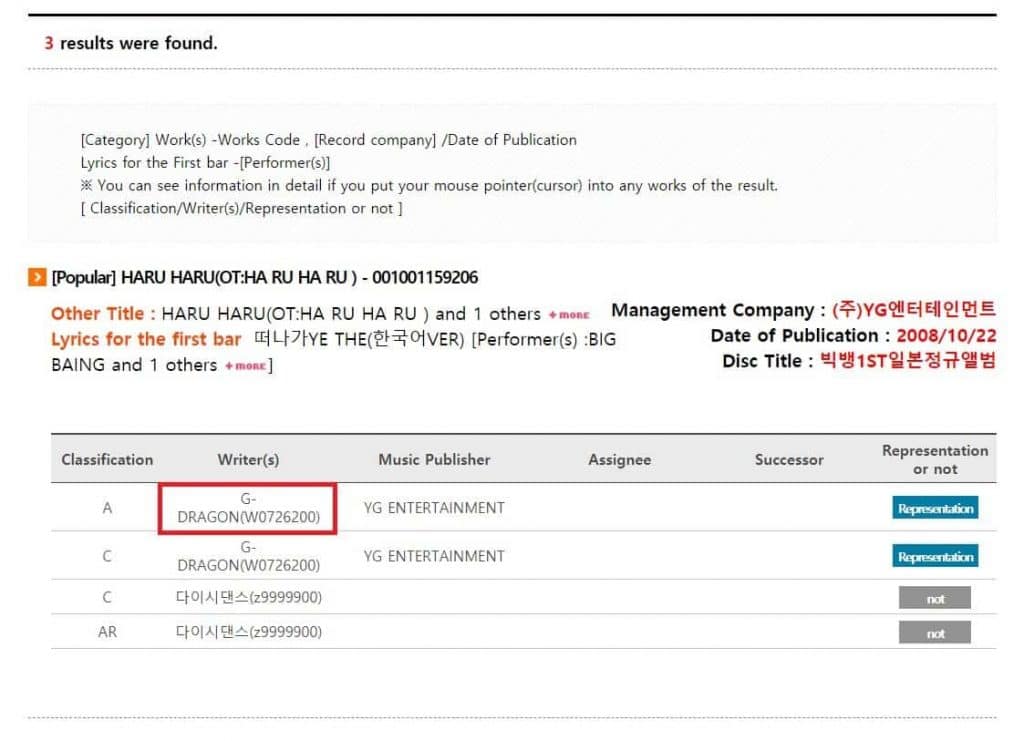Click the 'not' badge in 다이시댄스 C row
Viewport: 1024px width, 741px height.
pyautogui.click(x=934, y=598)
